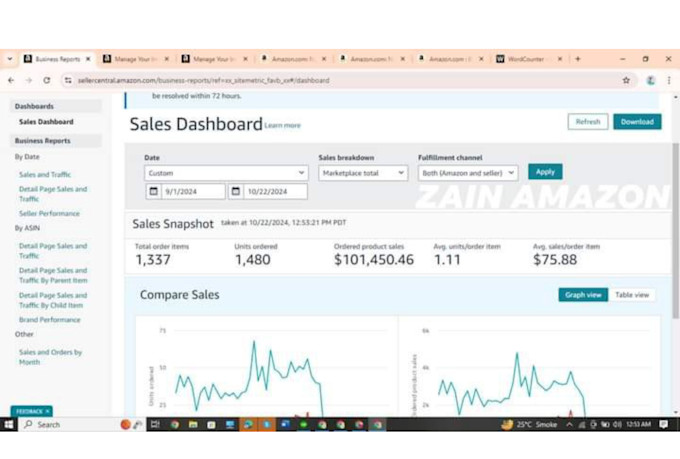Click the Download button

(637, 122)
